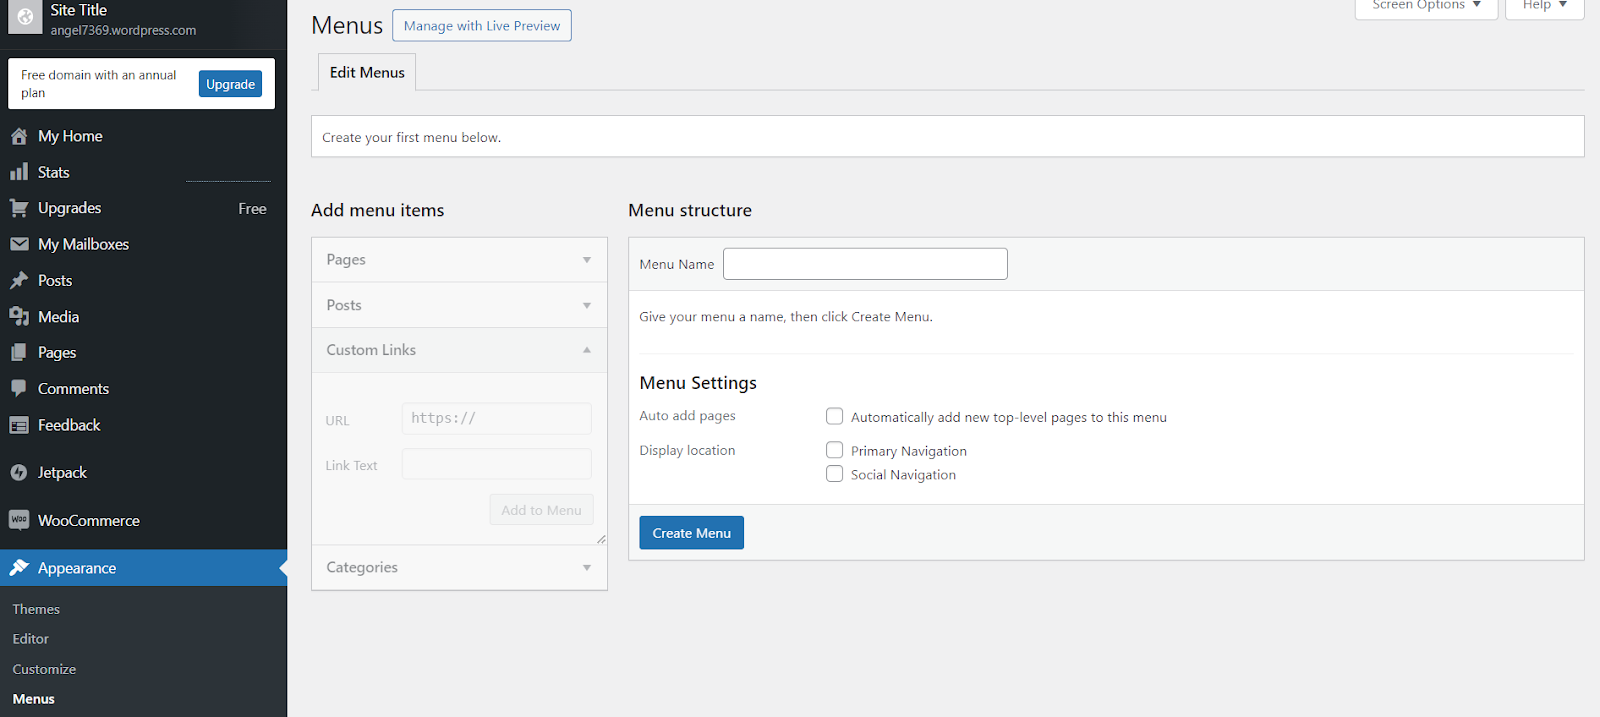
Task: Open the Menus submenu item
Action: [x=34, y=699]
